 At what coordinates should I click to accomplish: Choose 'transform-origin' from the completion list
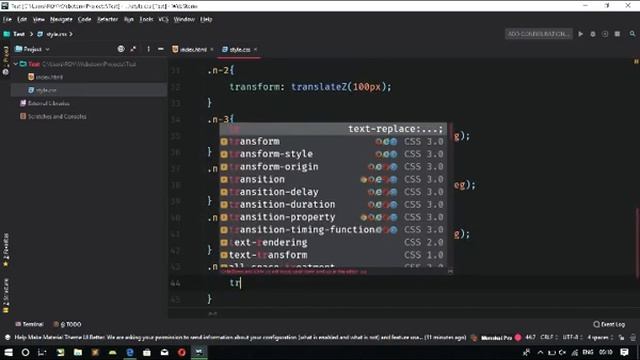pyautogui.click(x=333, y=167)
